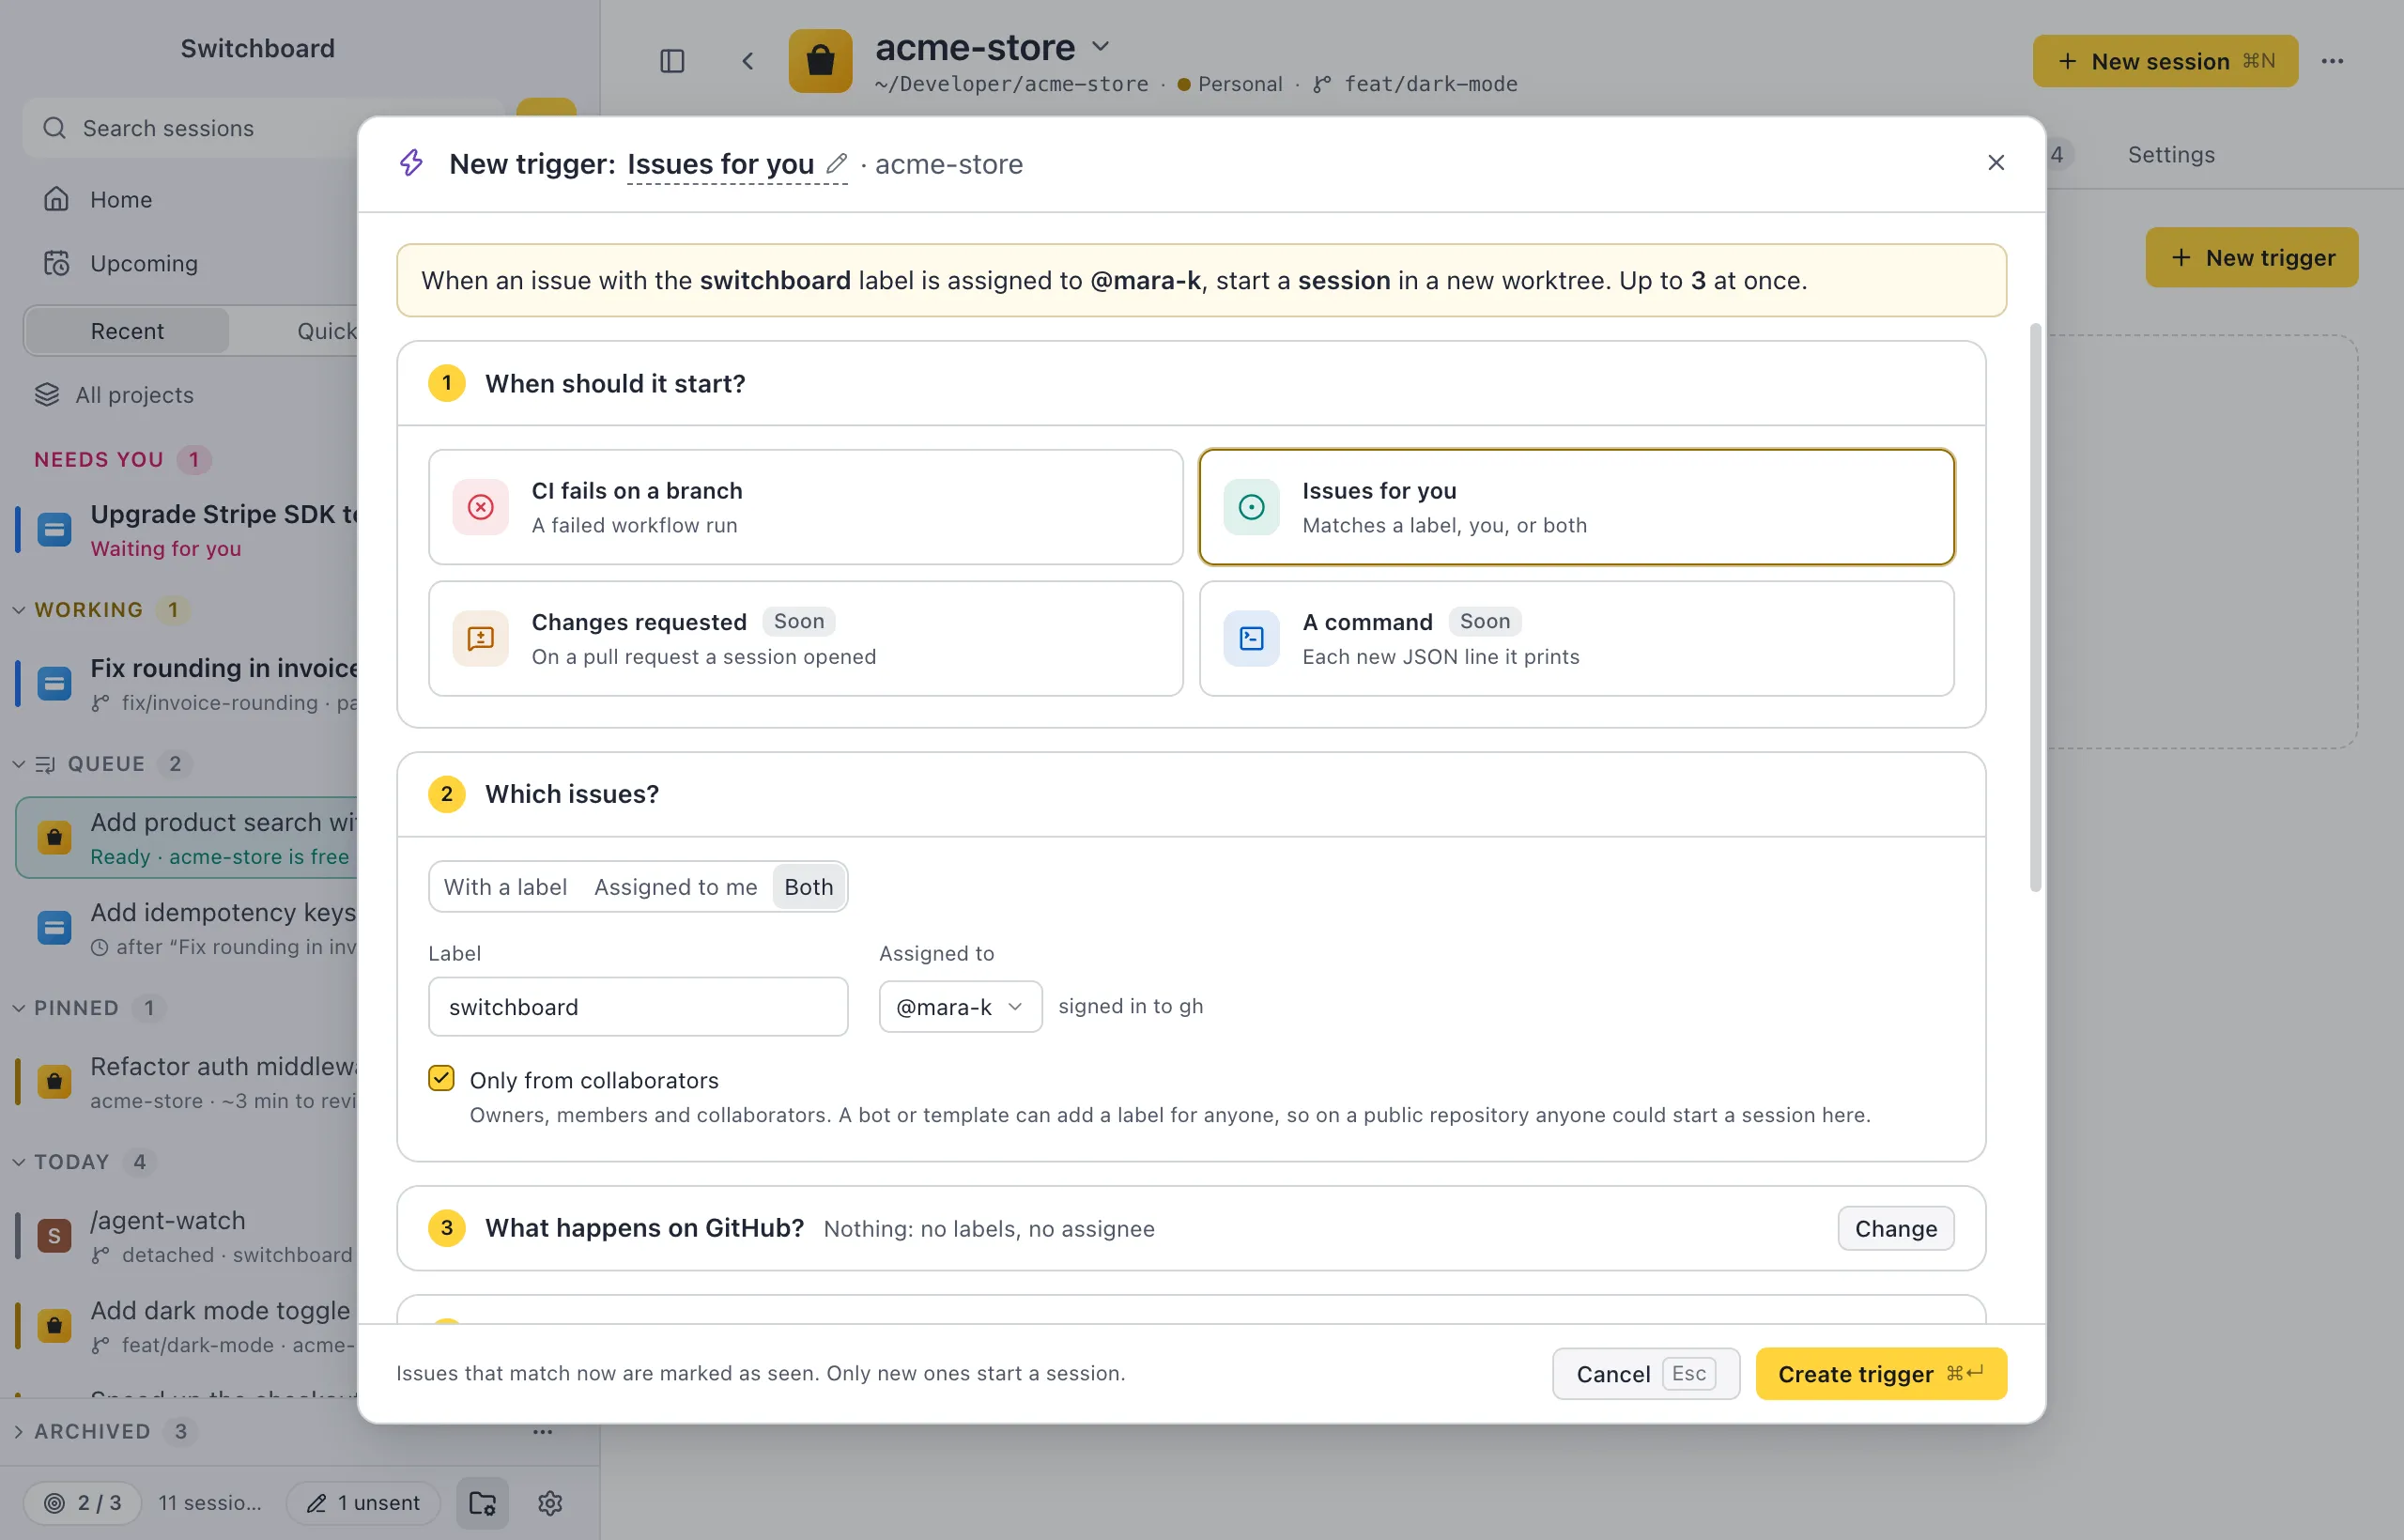Collapse the QUEUE section
The height and width of the screenshot is (1540, 2404).
18,763
